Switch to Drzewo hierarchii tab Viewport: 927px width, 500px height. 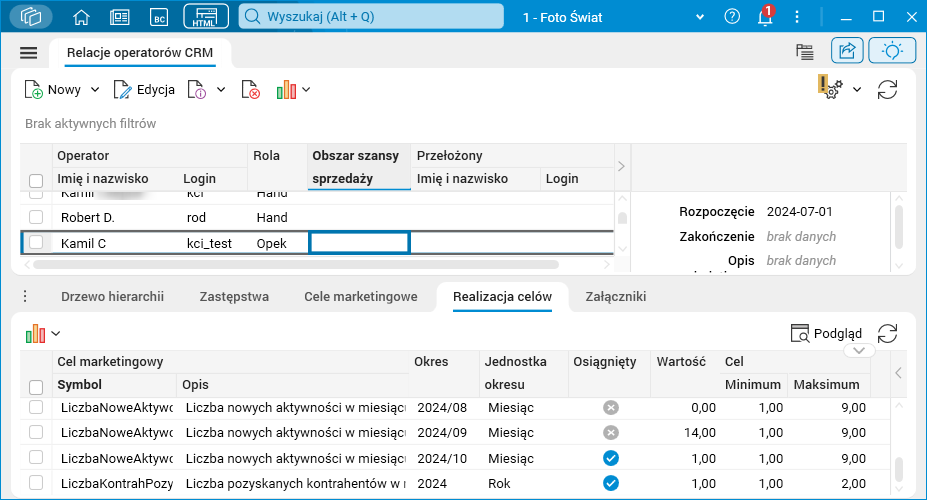click(x=112, y=297)
